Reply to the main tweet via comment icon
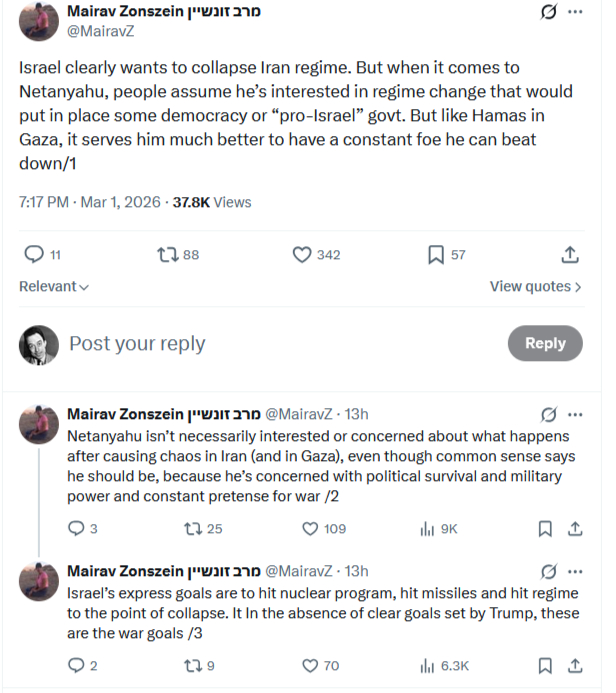Screen dimensions: 616x693 [x=34, y=255]
